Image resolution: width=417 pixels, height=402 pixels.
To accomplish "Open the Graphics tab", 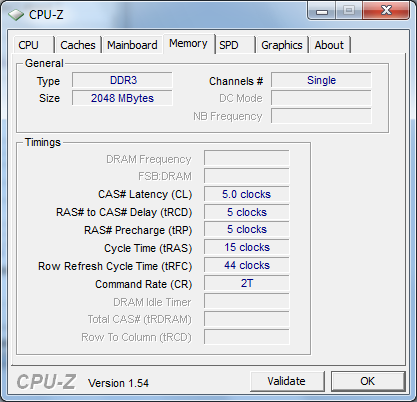I will pyautogui.click(x=282, y=45).
